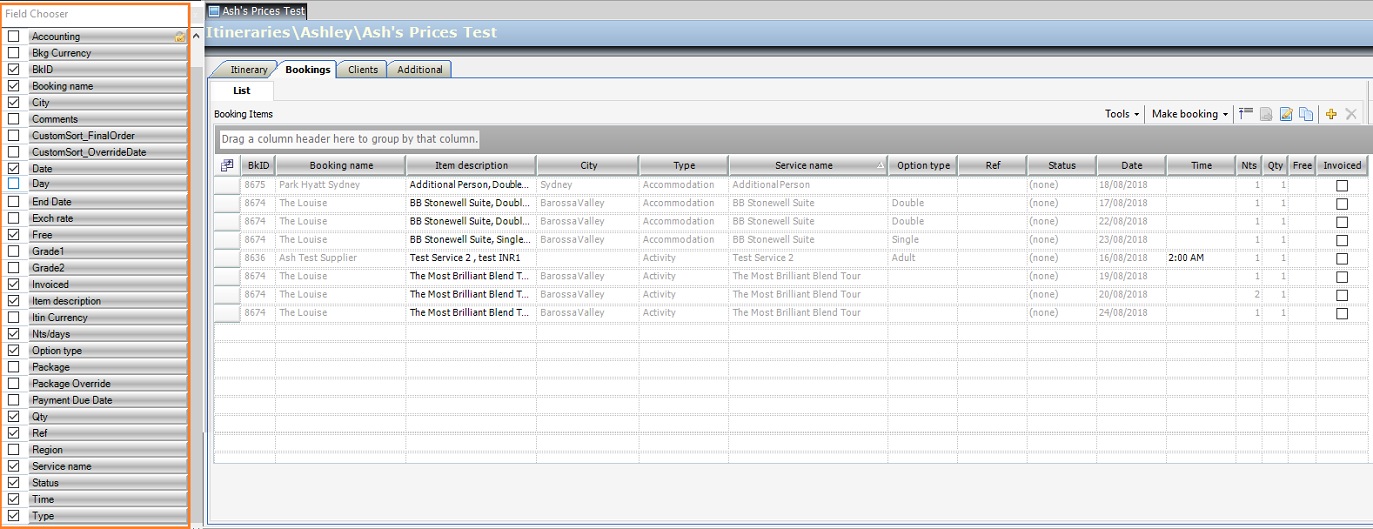
Task: Switch to the Clients tab
Action: [363, 70]
